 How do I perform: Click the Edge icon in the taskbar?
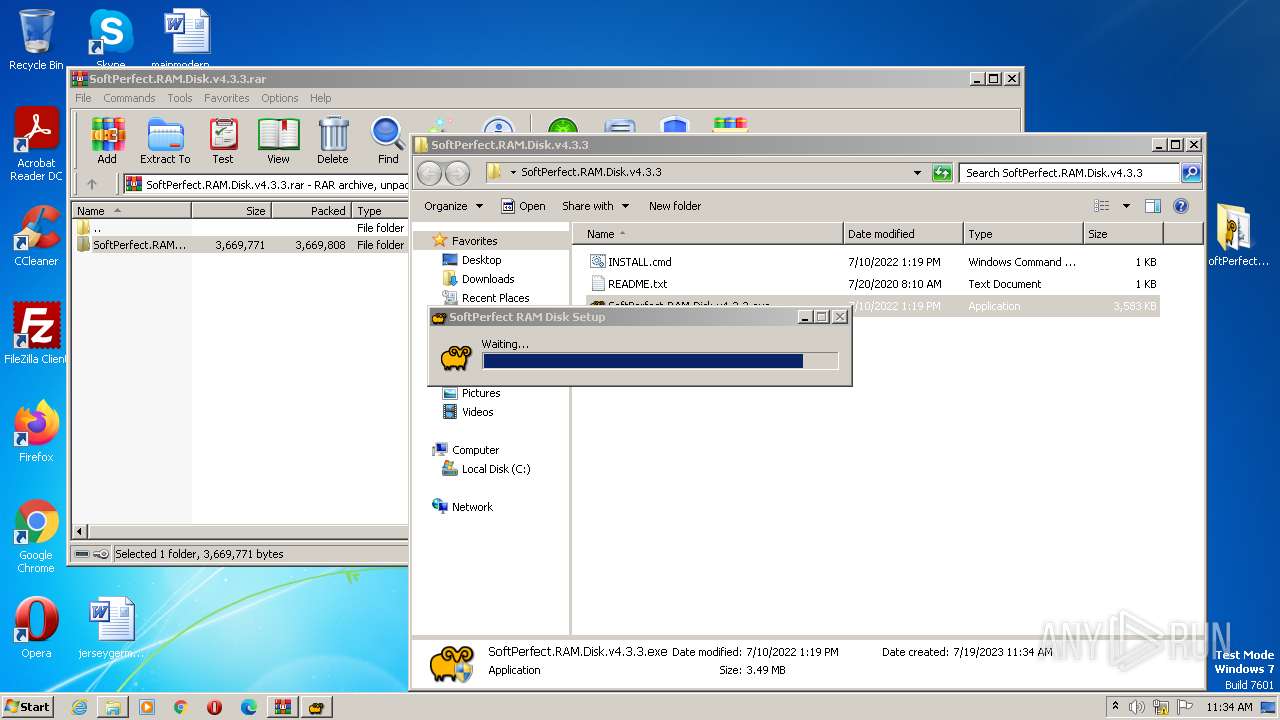point(249,707)
